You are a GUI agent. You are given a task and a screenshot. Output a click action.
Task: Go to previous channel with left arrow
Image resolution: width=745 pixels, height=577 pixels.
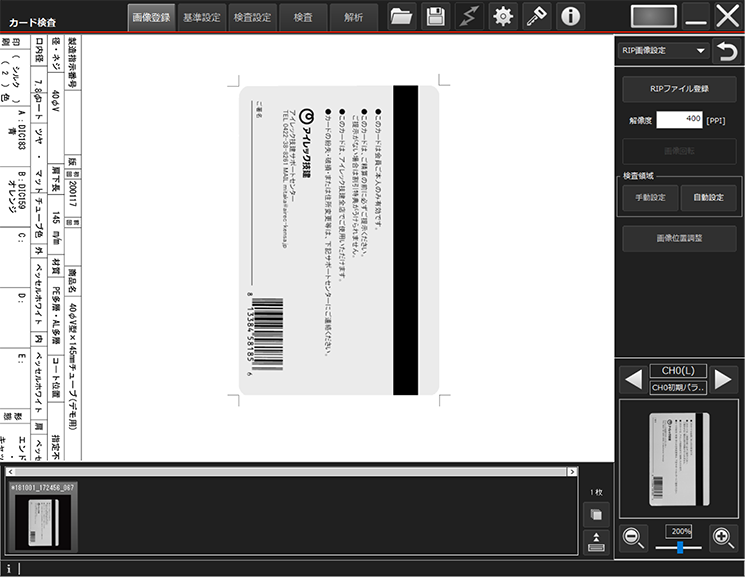(x=633, y=380)
